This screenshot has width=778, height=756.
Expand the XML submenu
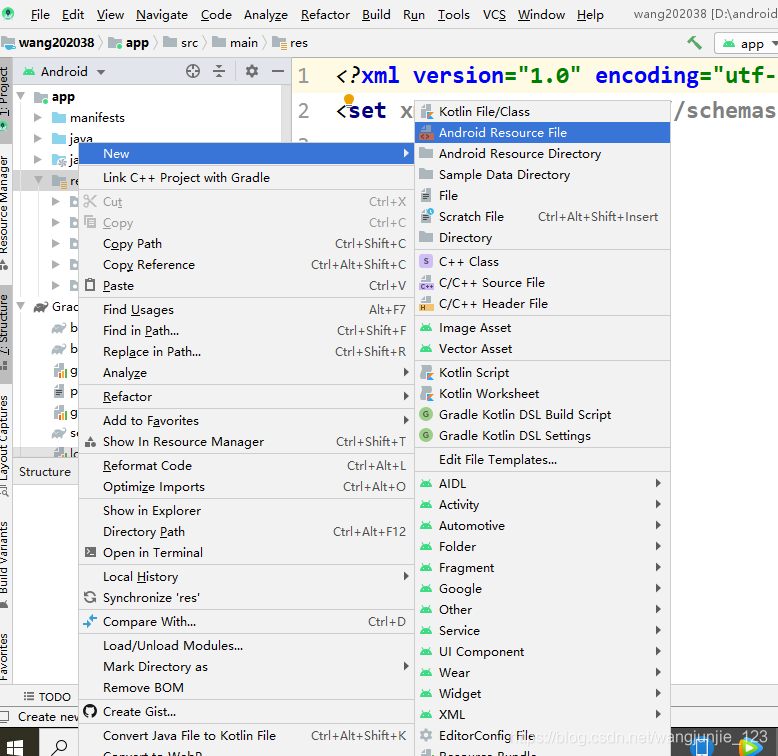click(542, 714)
